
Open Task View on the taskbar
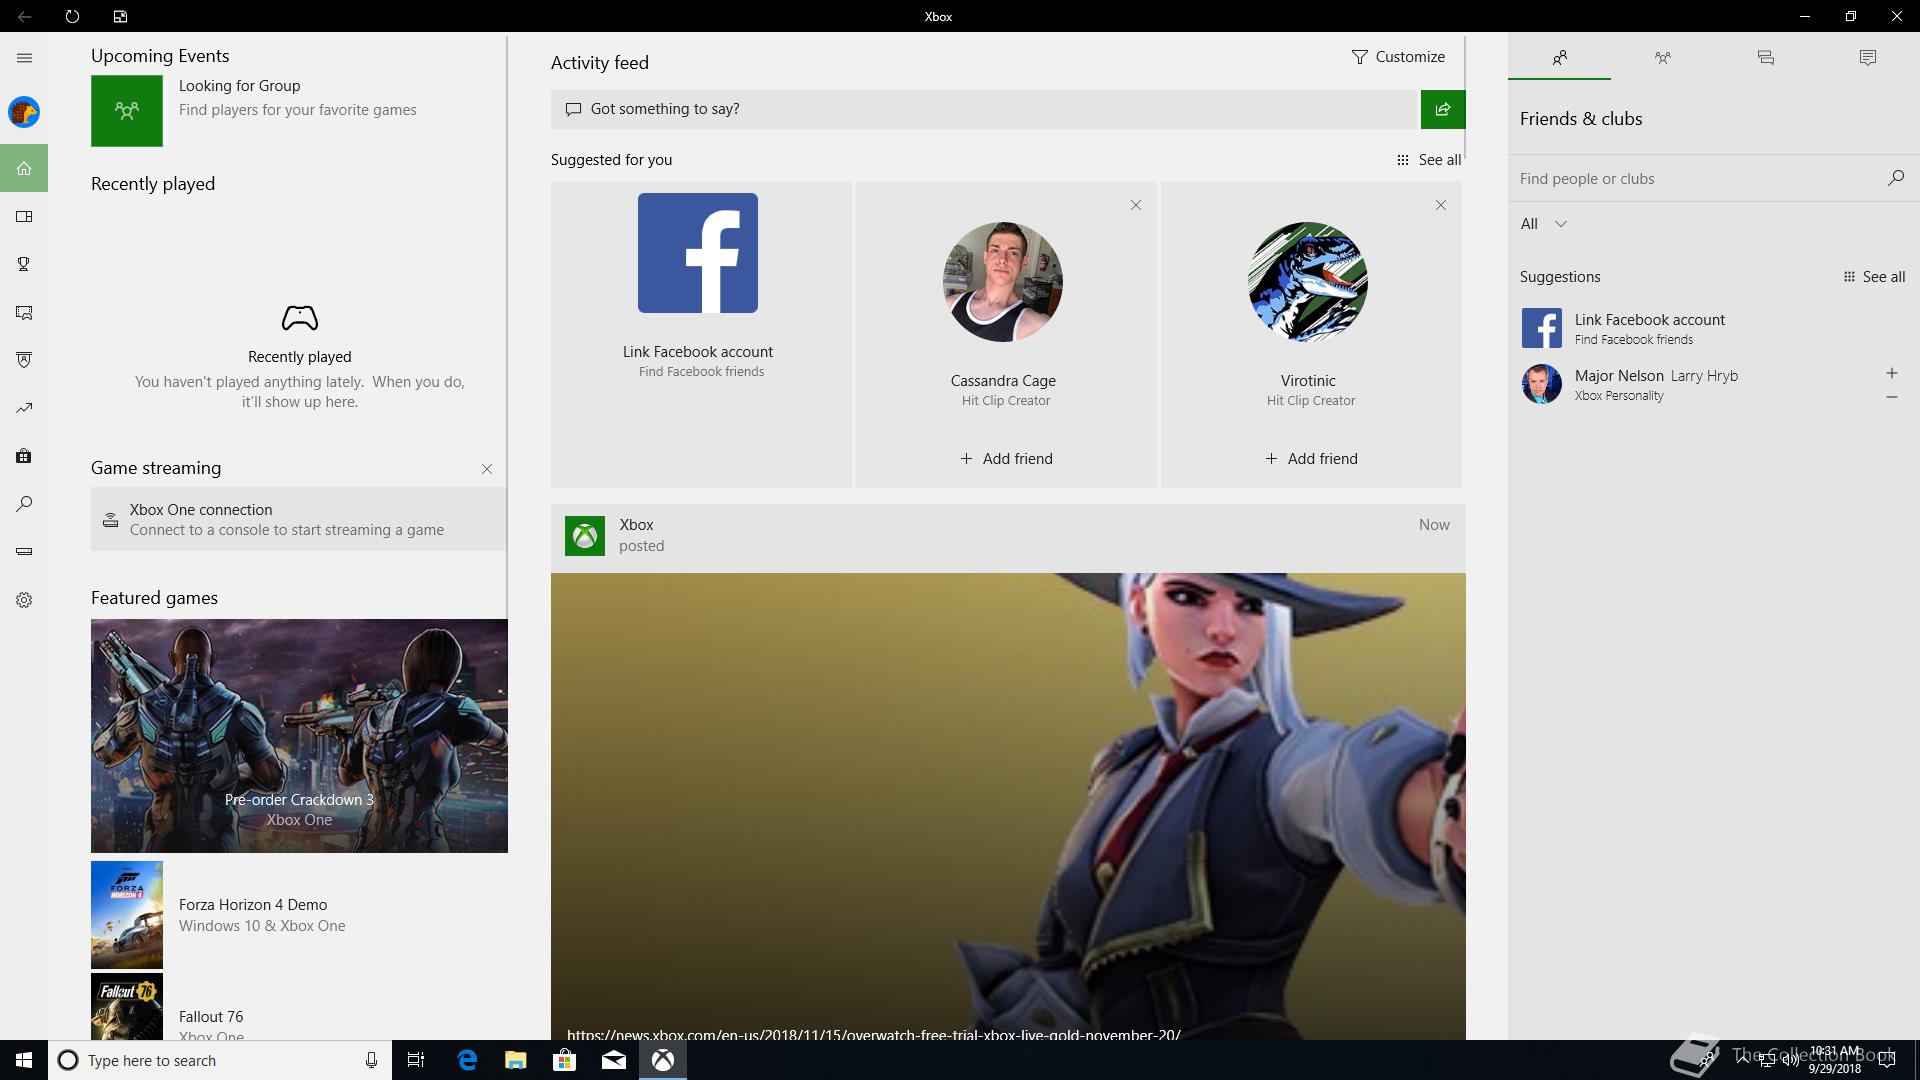tap(416, 1060)
